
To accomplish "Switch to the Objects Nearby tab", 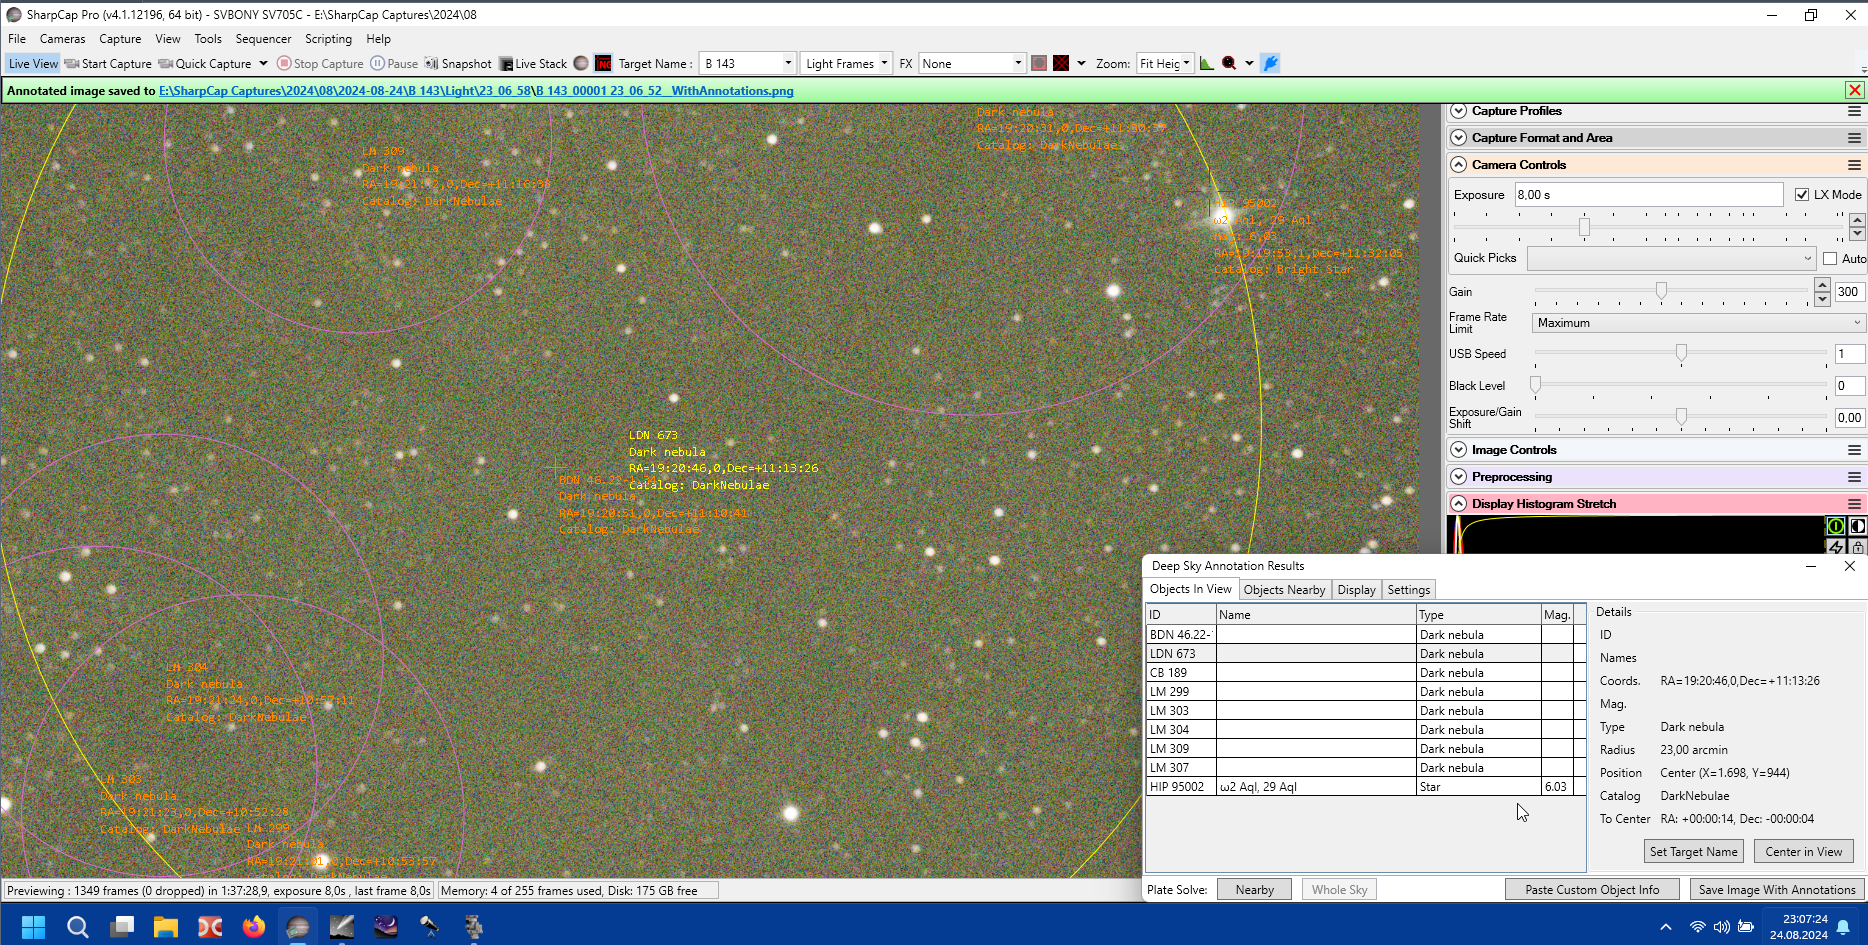I will 1284,590.
